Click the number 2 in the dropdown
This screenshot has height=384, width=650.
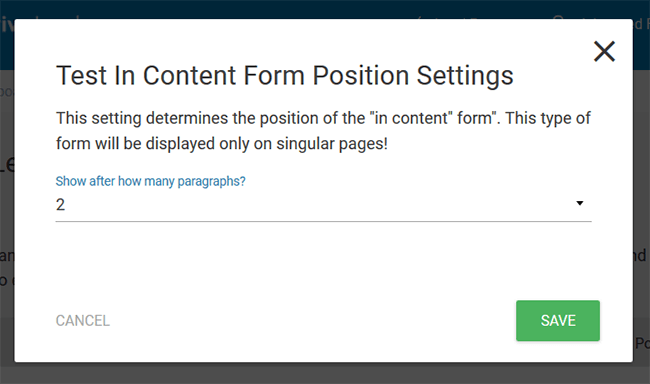click(x=61, y=204)
